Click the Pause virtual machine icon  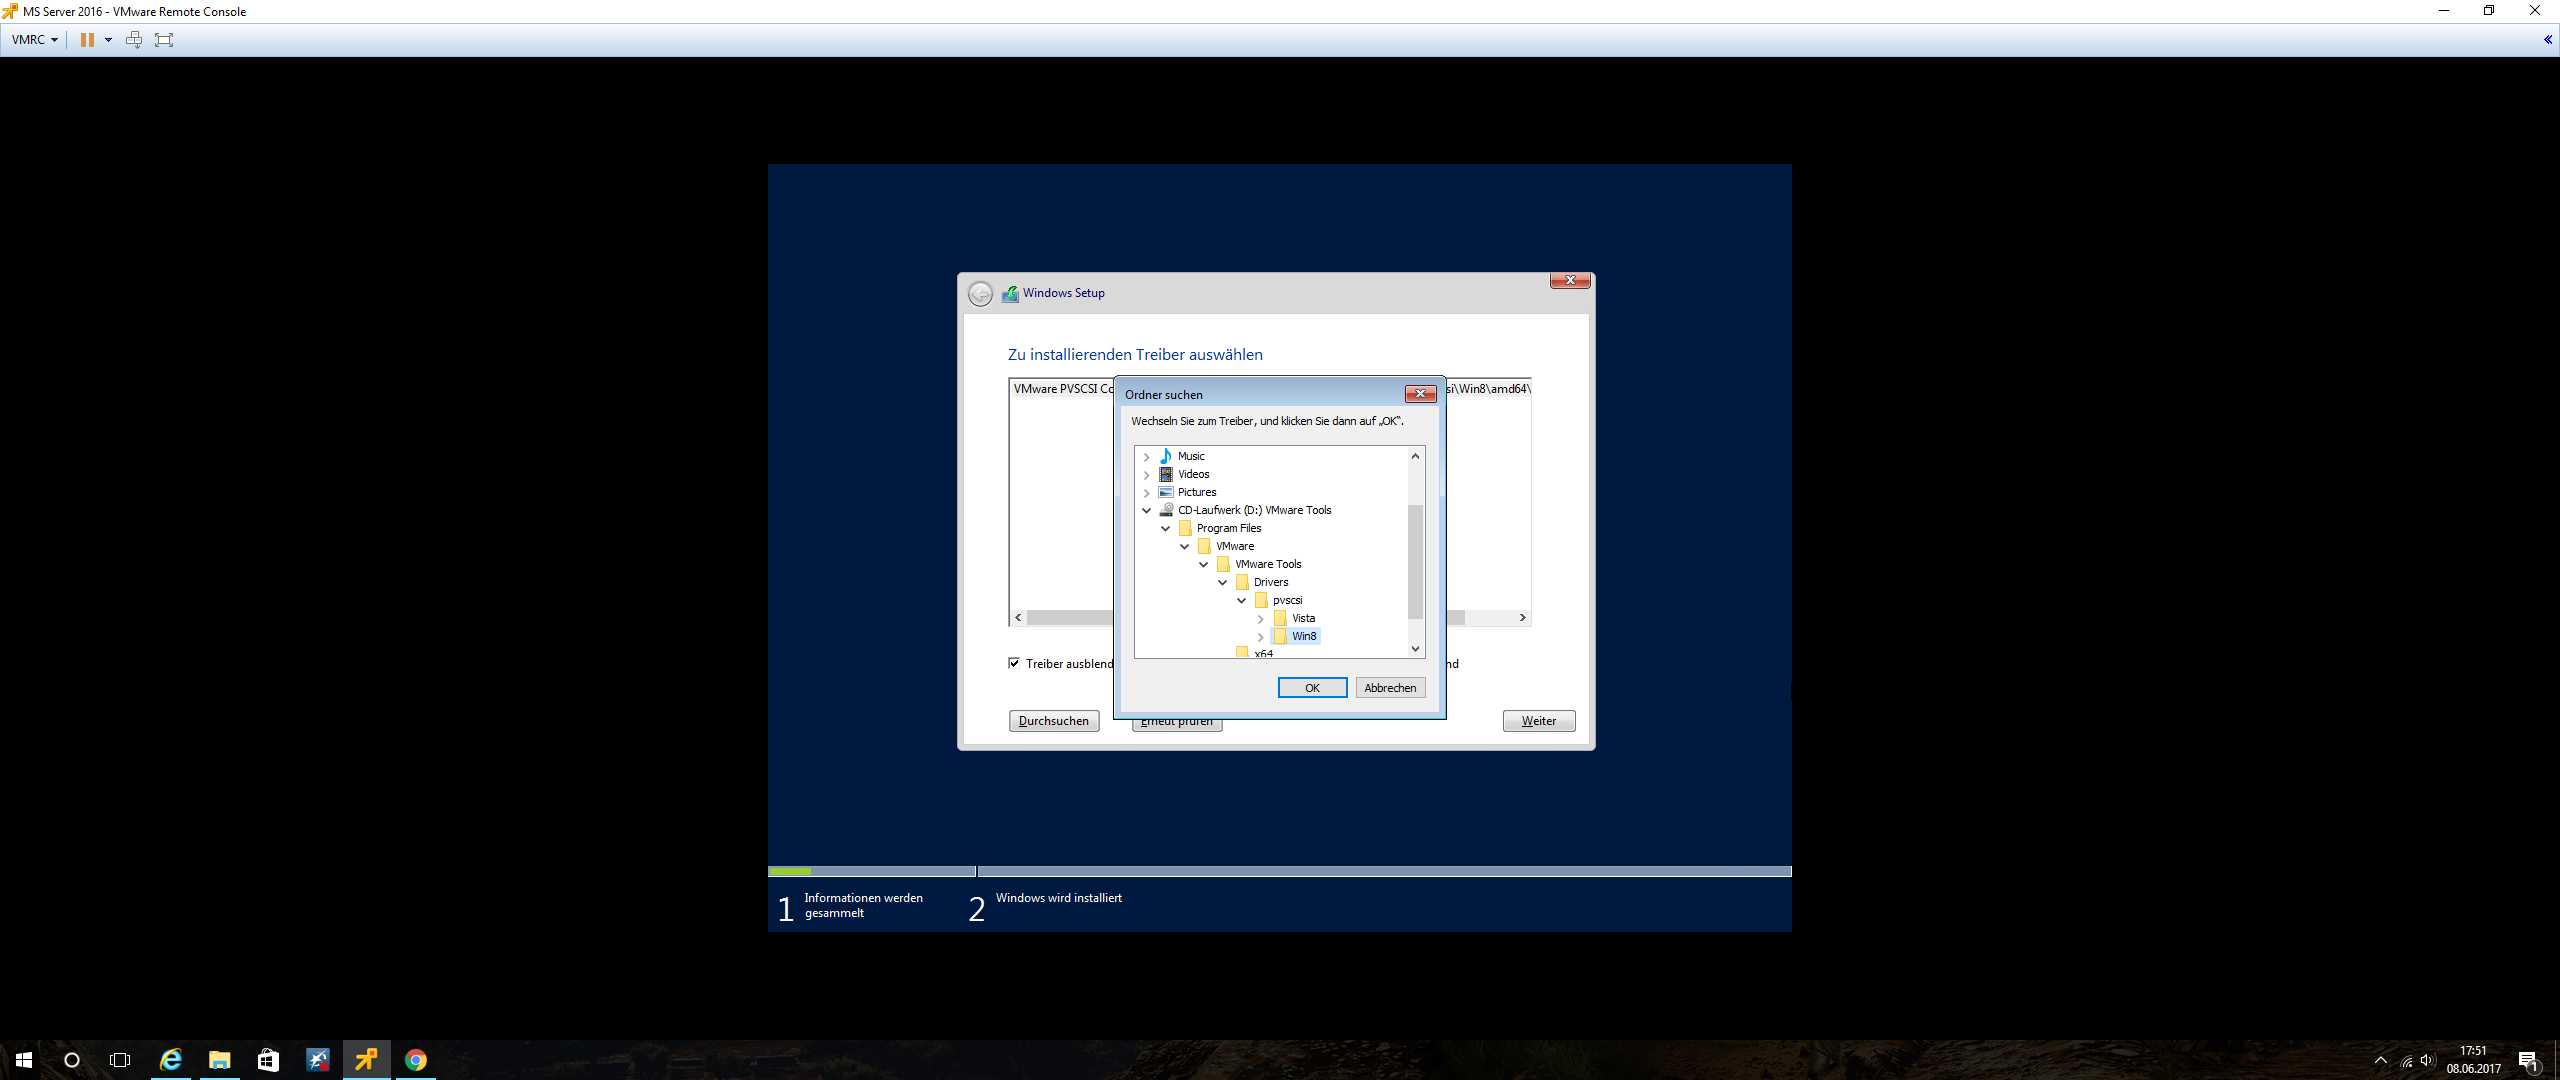pos(87,40)
